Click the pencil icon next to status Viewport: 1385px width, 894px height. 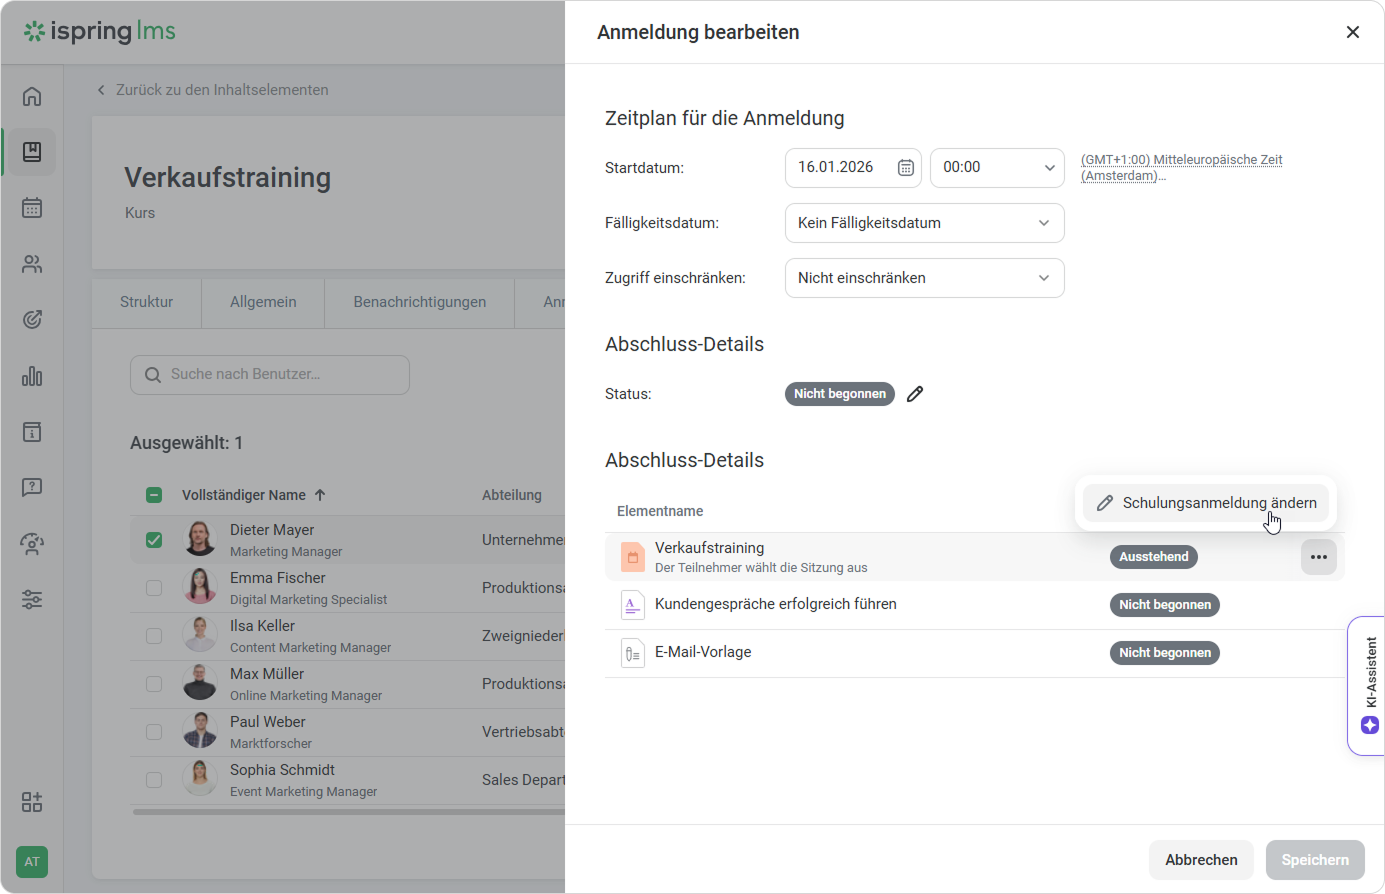(x=914, y=394)
